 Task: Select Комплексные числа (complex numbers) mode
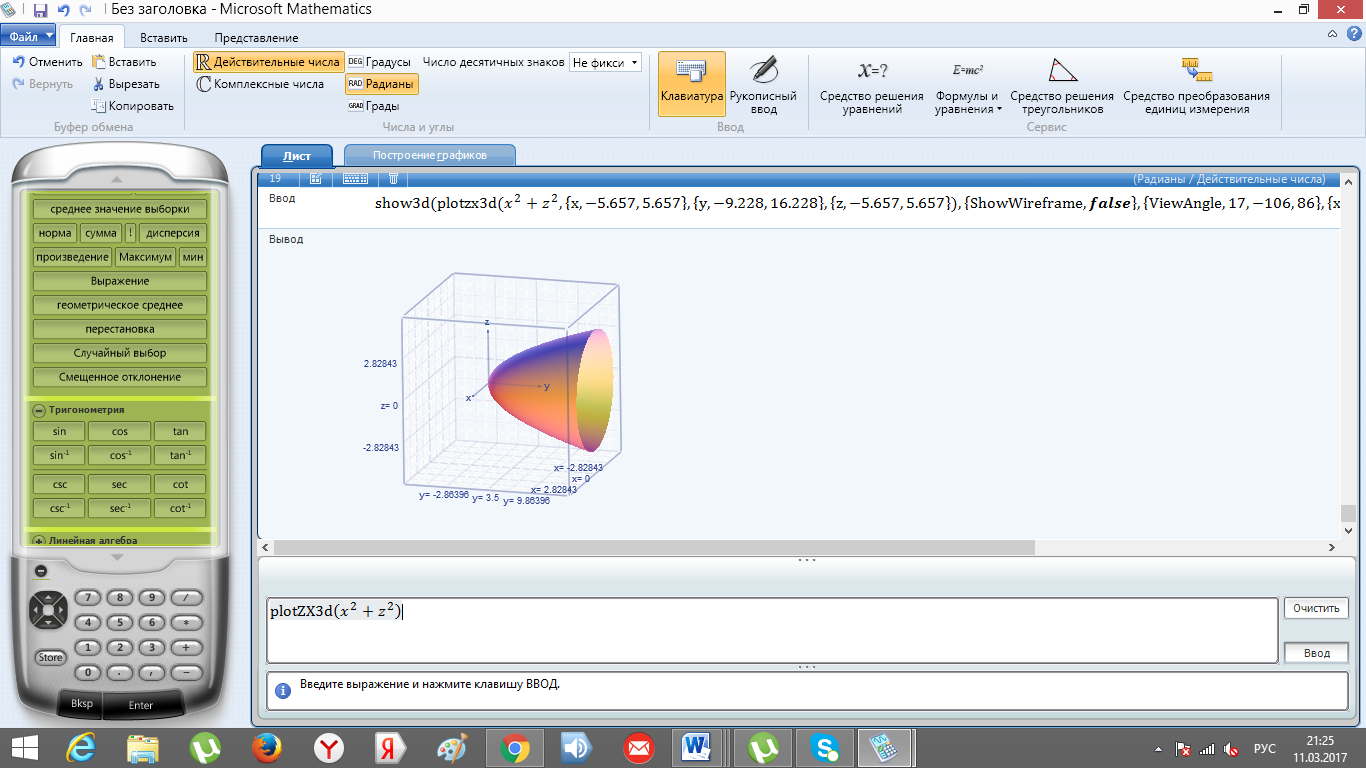point(261,84)
